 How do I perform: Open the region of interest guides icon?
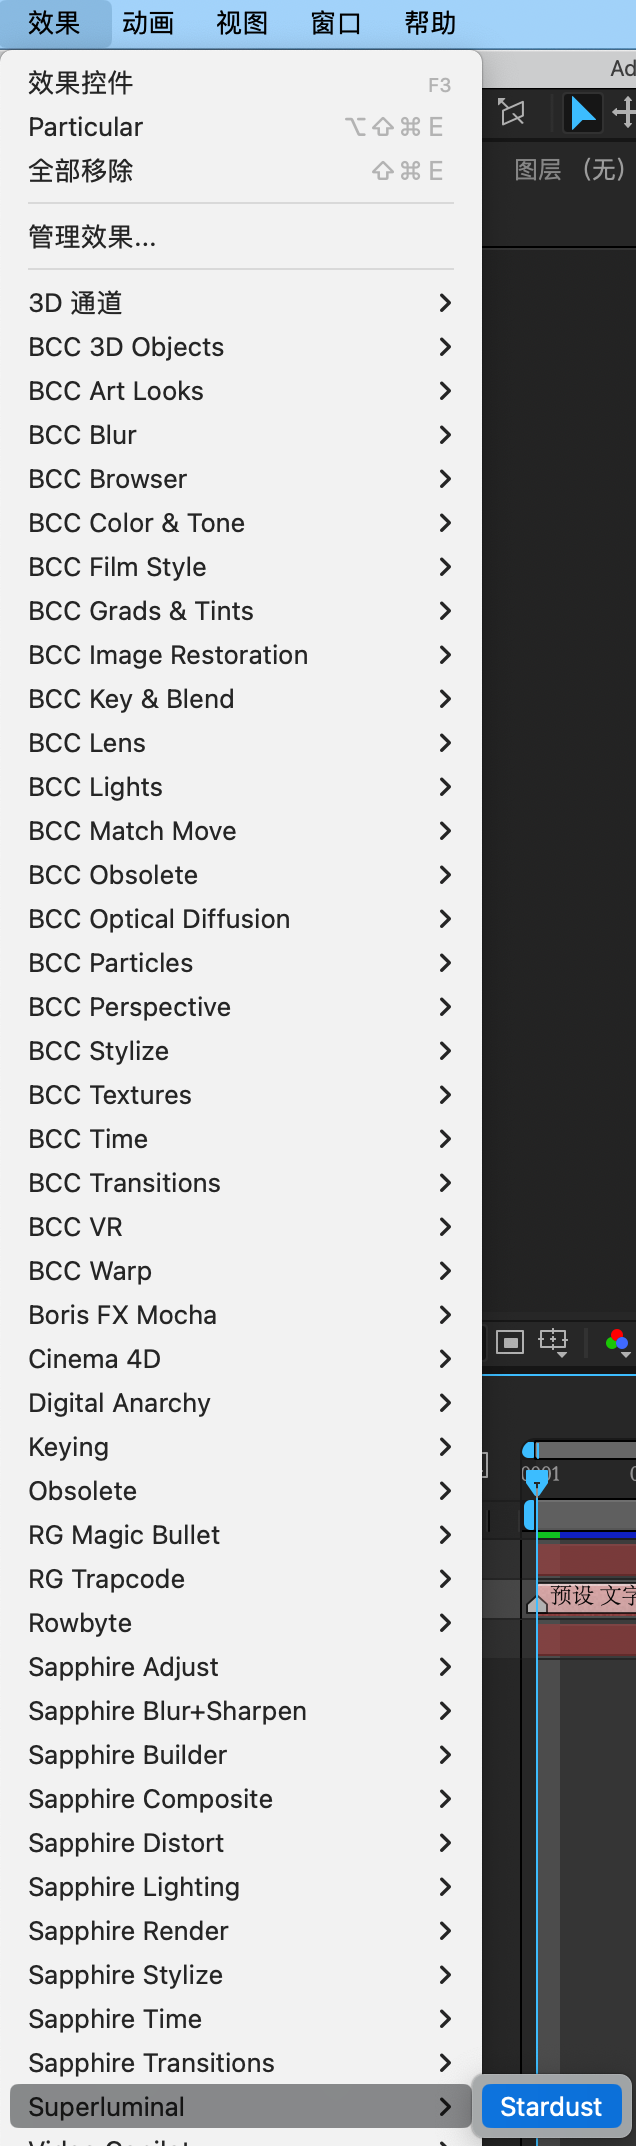coord(553,1341)
